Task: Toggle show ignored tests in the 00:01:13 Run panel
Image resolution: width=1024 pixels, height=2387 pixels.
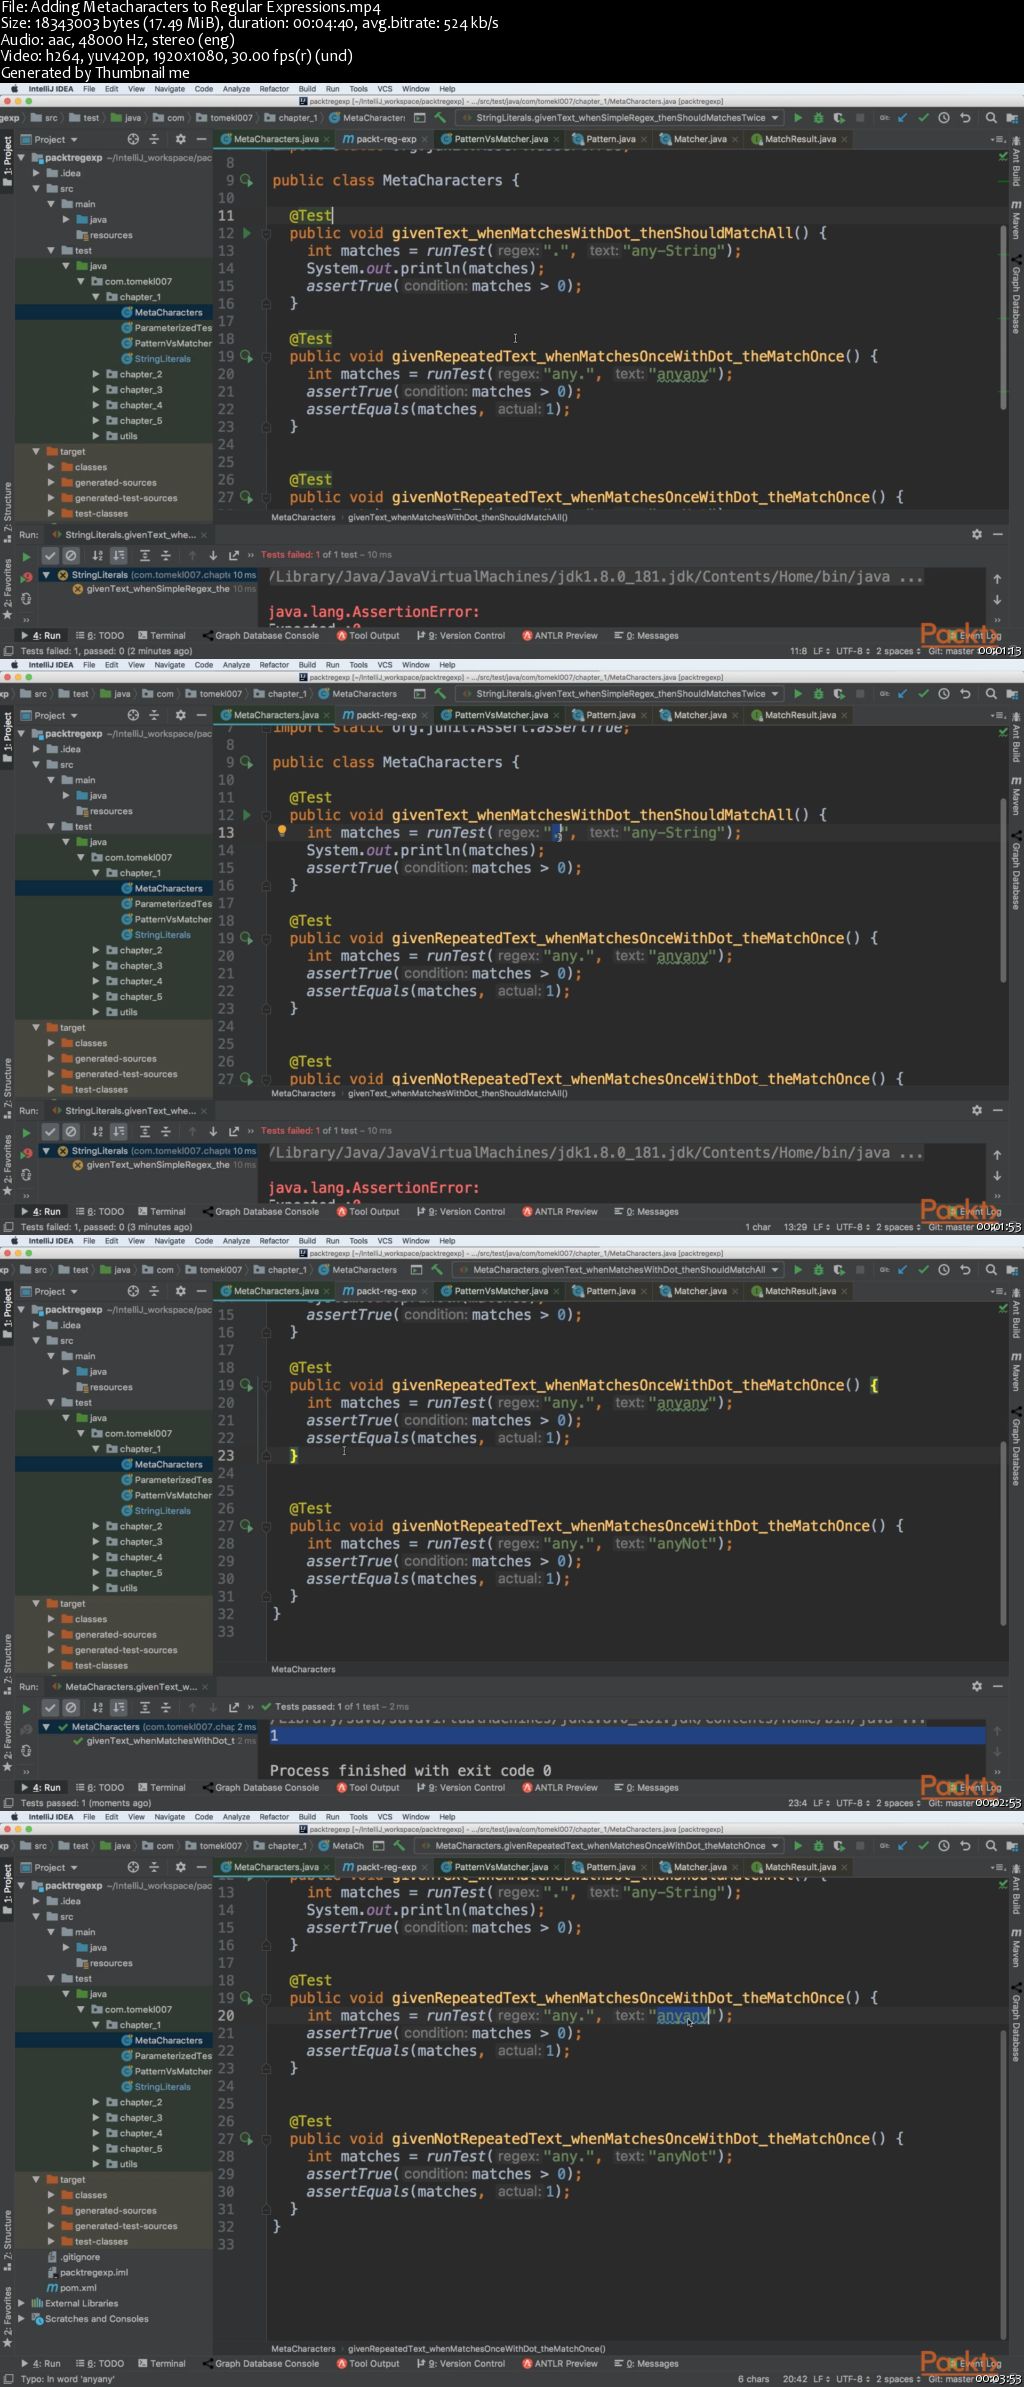Action: pyautogui.click(x=71, y=555)
